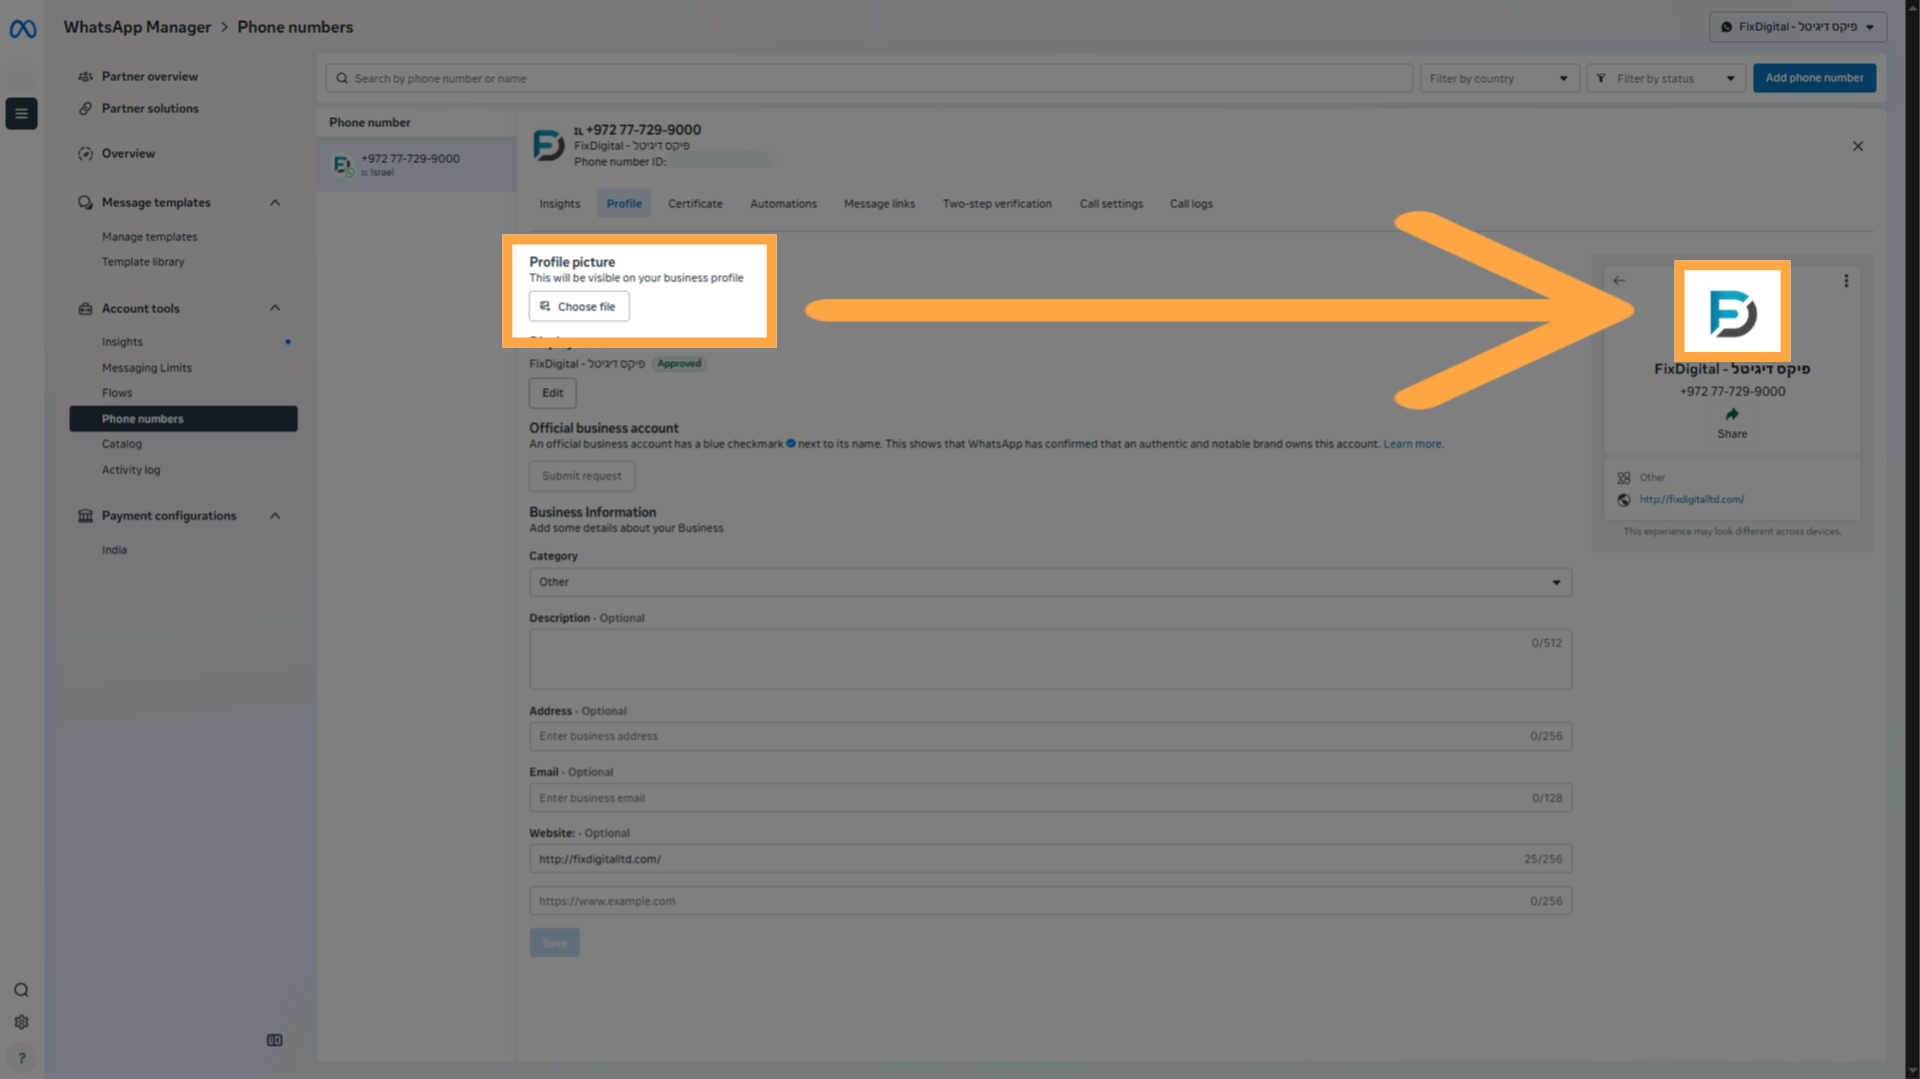
Task: Toggle sidebar collapse panel icon
Action: tap(275, 1040)
